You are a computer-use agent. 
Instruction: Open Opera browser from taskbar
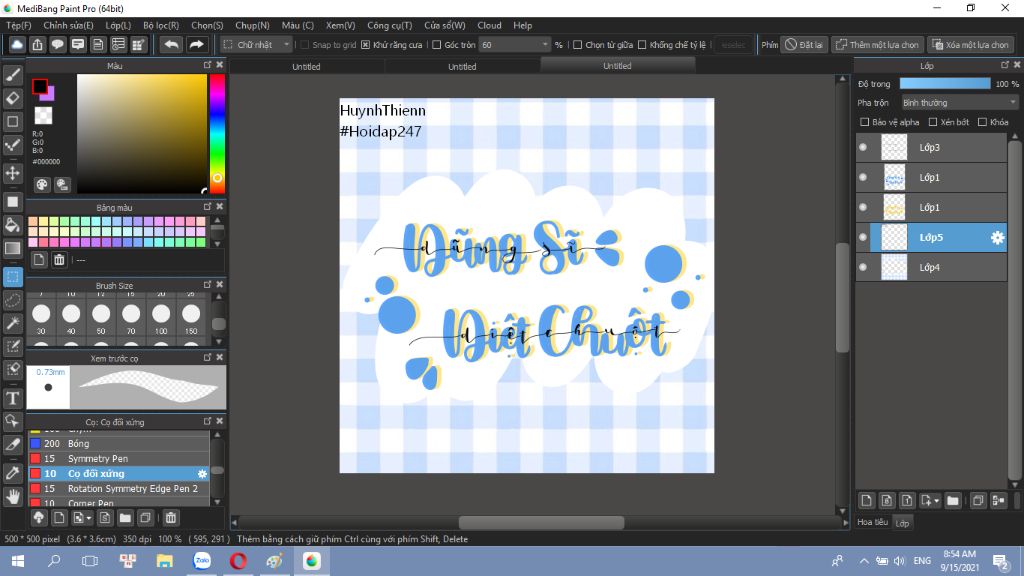click(x=238, y=561)
